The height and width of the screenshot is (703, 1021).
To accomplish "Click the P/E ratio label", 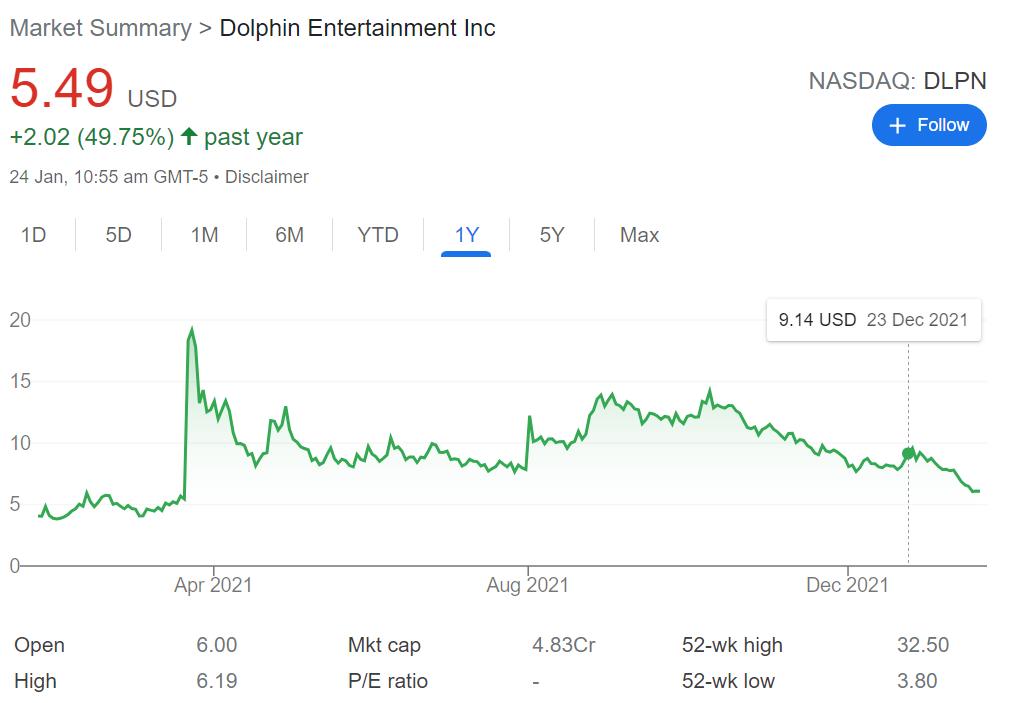I will pyautogui.click(x=388, y=681).
